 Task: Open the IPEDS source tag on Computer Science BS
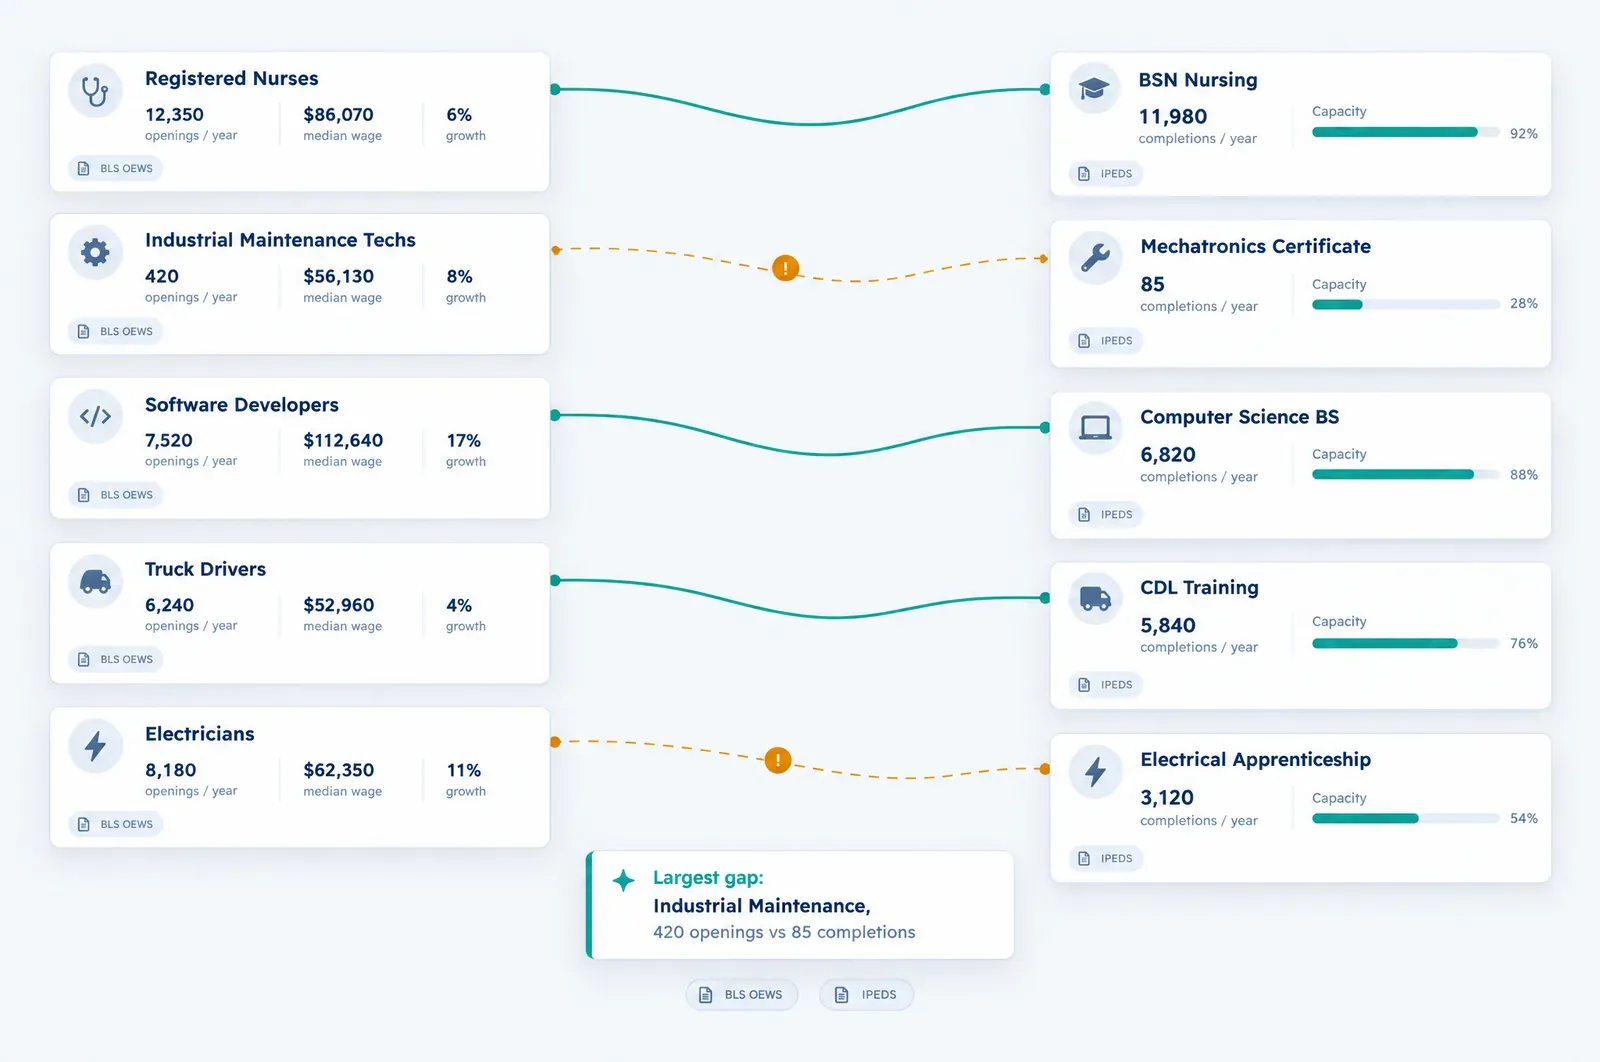1106,514
